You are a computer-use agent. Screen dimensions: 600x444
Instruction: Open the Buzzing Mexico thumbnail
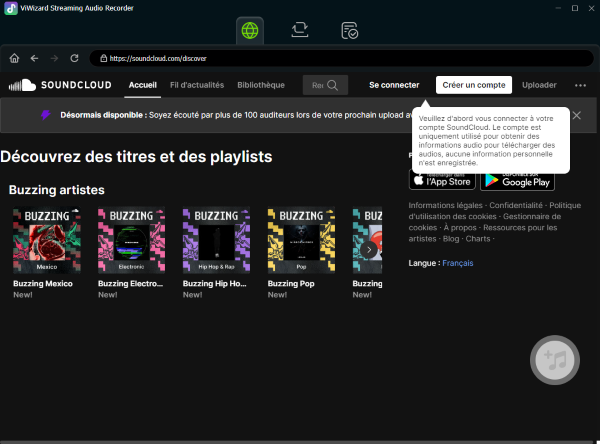(x=47, y=240)
